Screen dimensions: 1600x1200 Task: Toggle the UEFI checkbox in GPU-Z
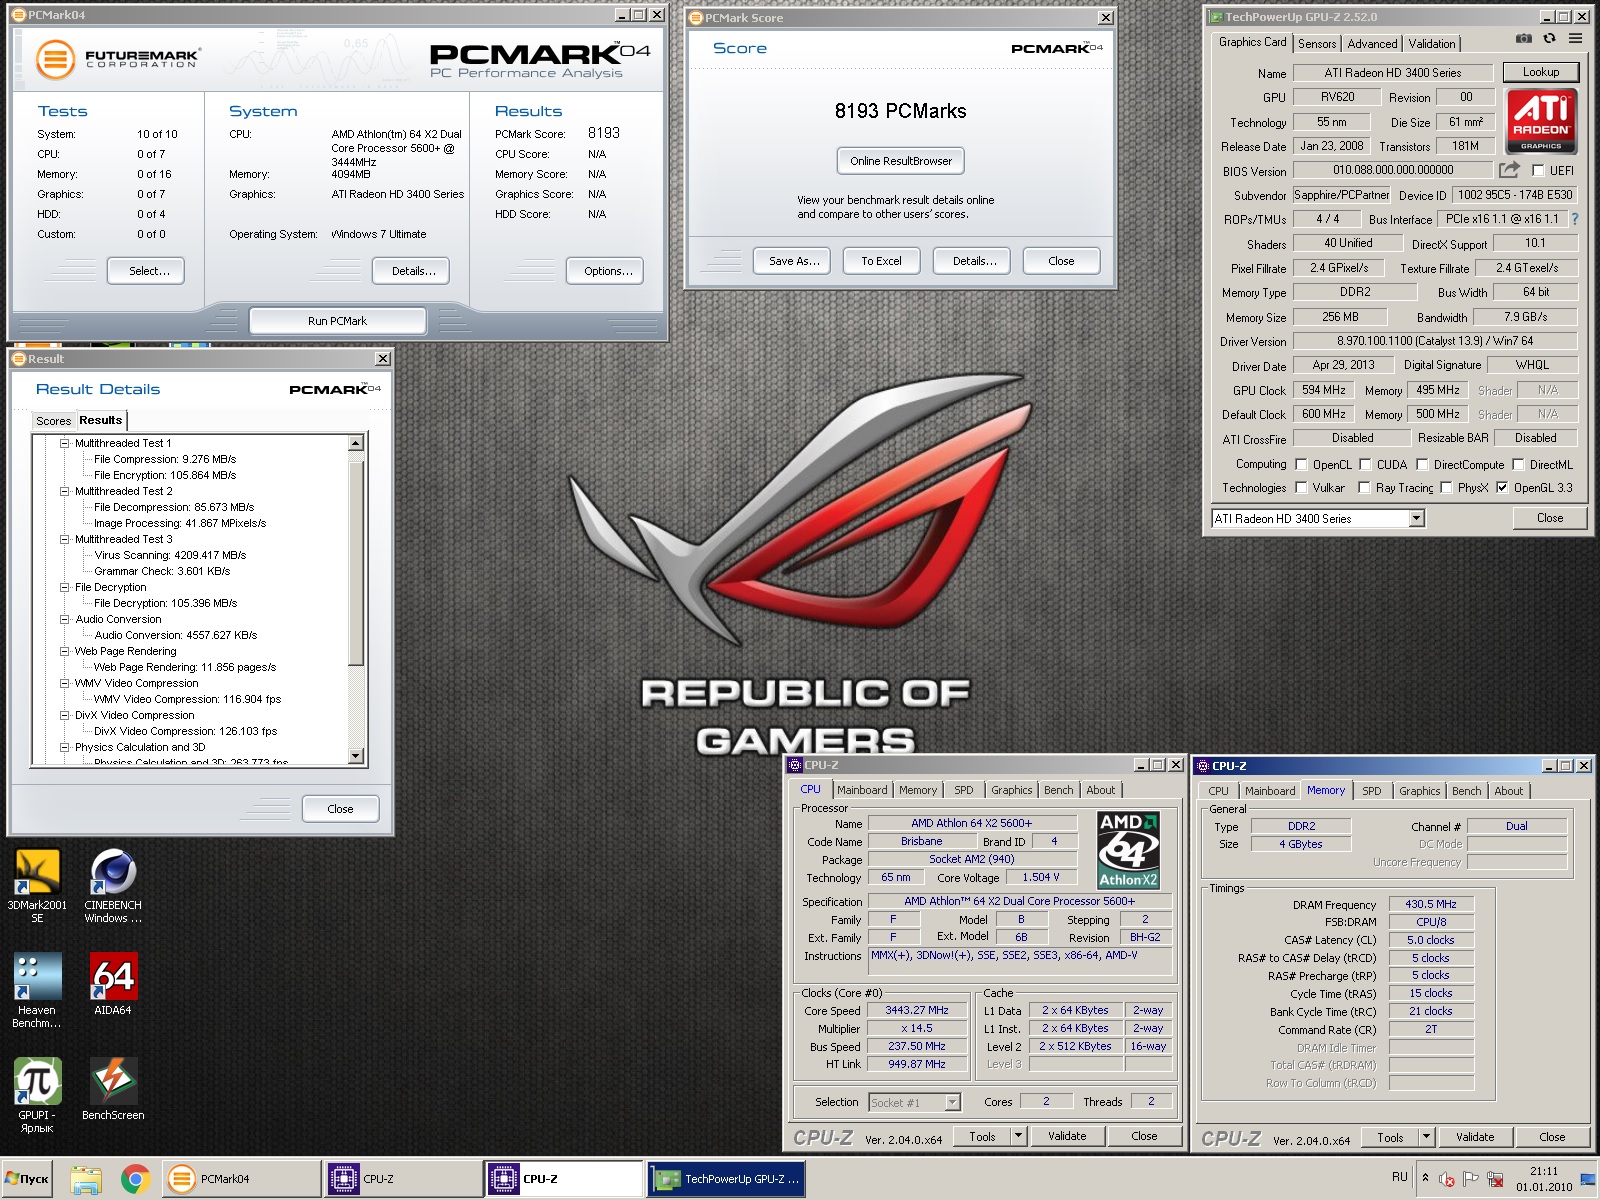tap(1538, 171)
